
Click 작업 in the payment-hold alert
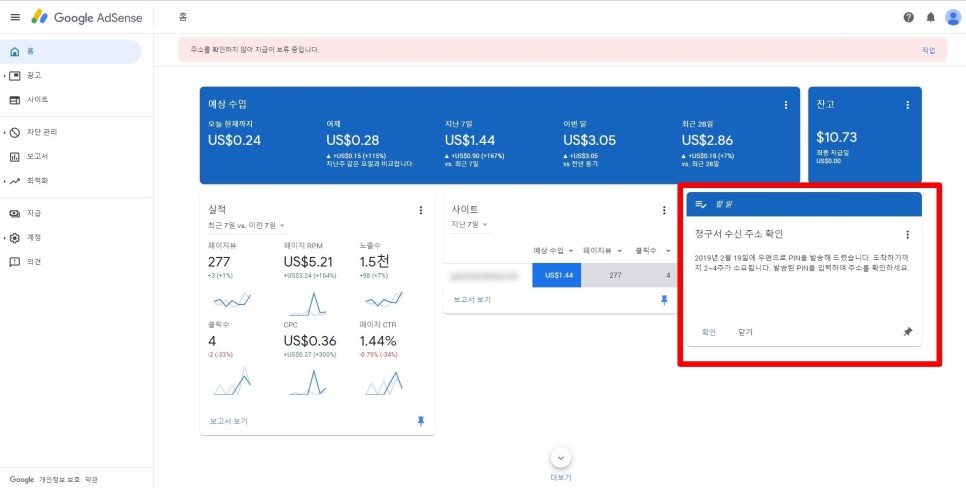(x=928, y=50)
